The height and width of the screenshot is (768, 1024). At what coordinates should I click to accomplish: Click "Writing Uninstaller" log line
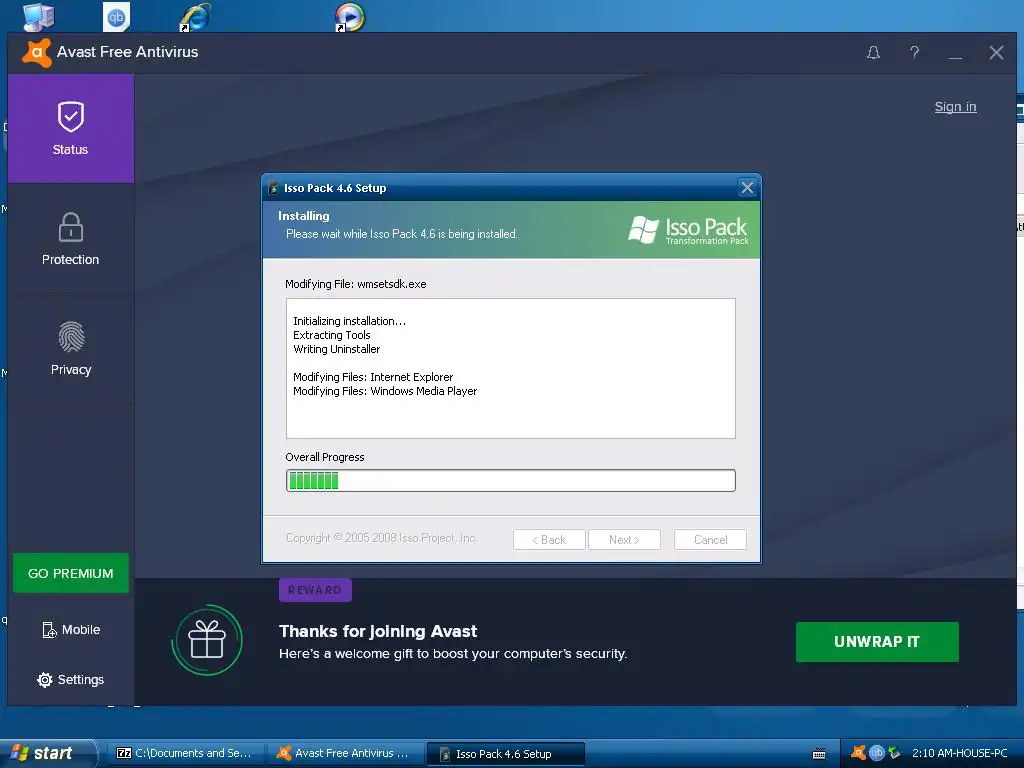pos(336,349)
